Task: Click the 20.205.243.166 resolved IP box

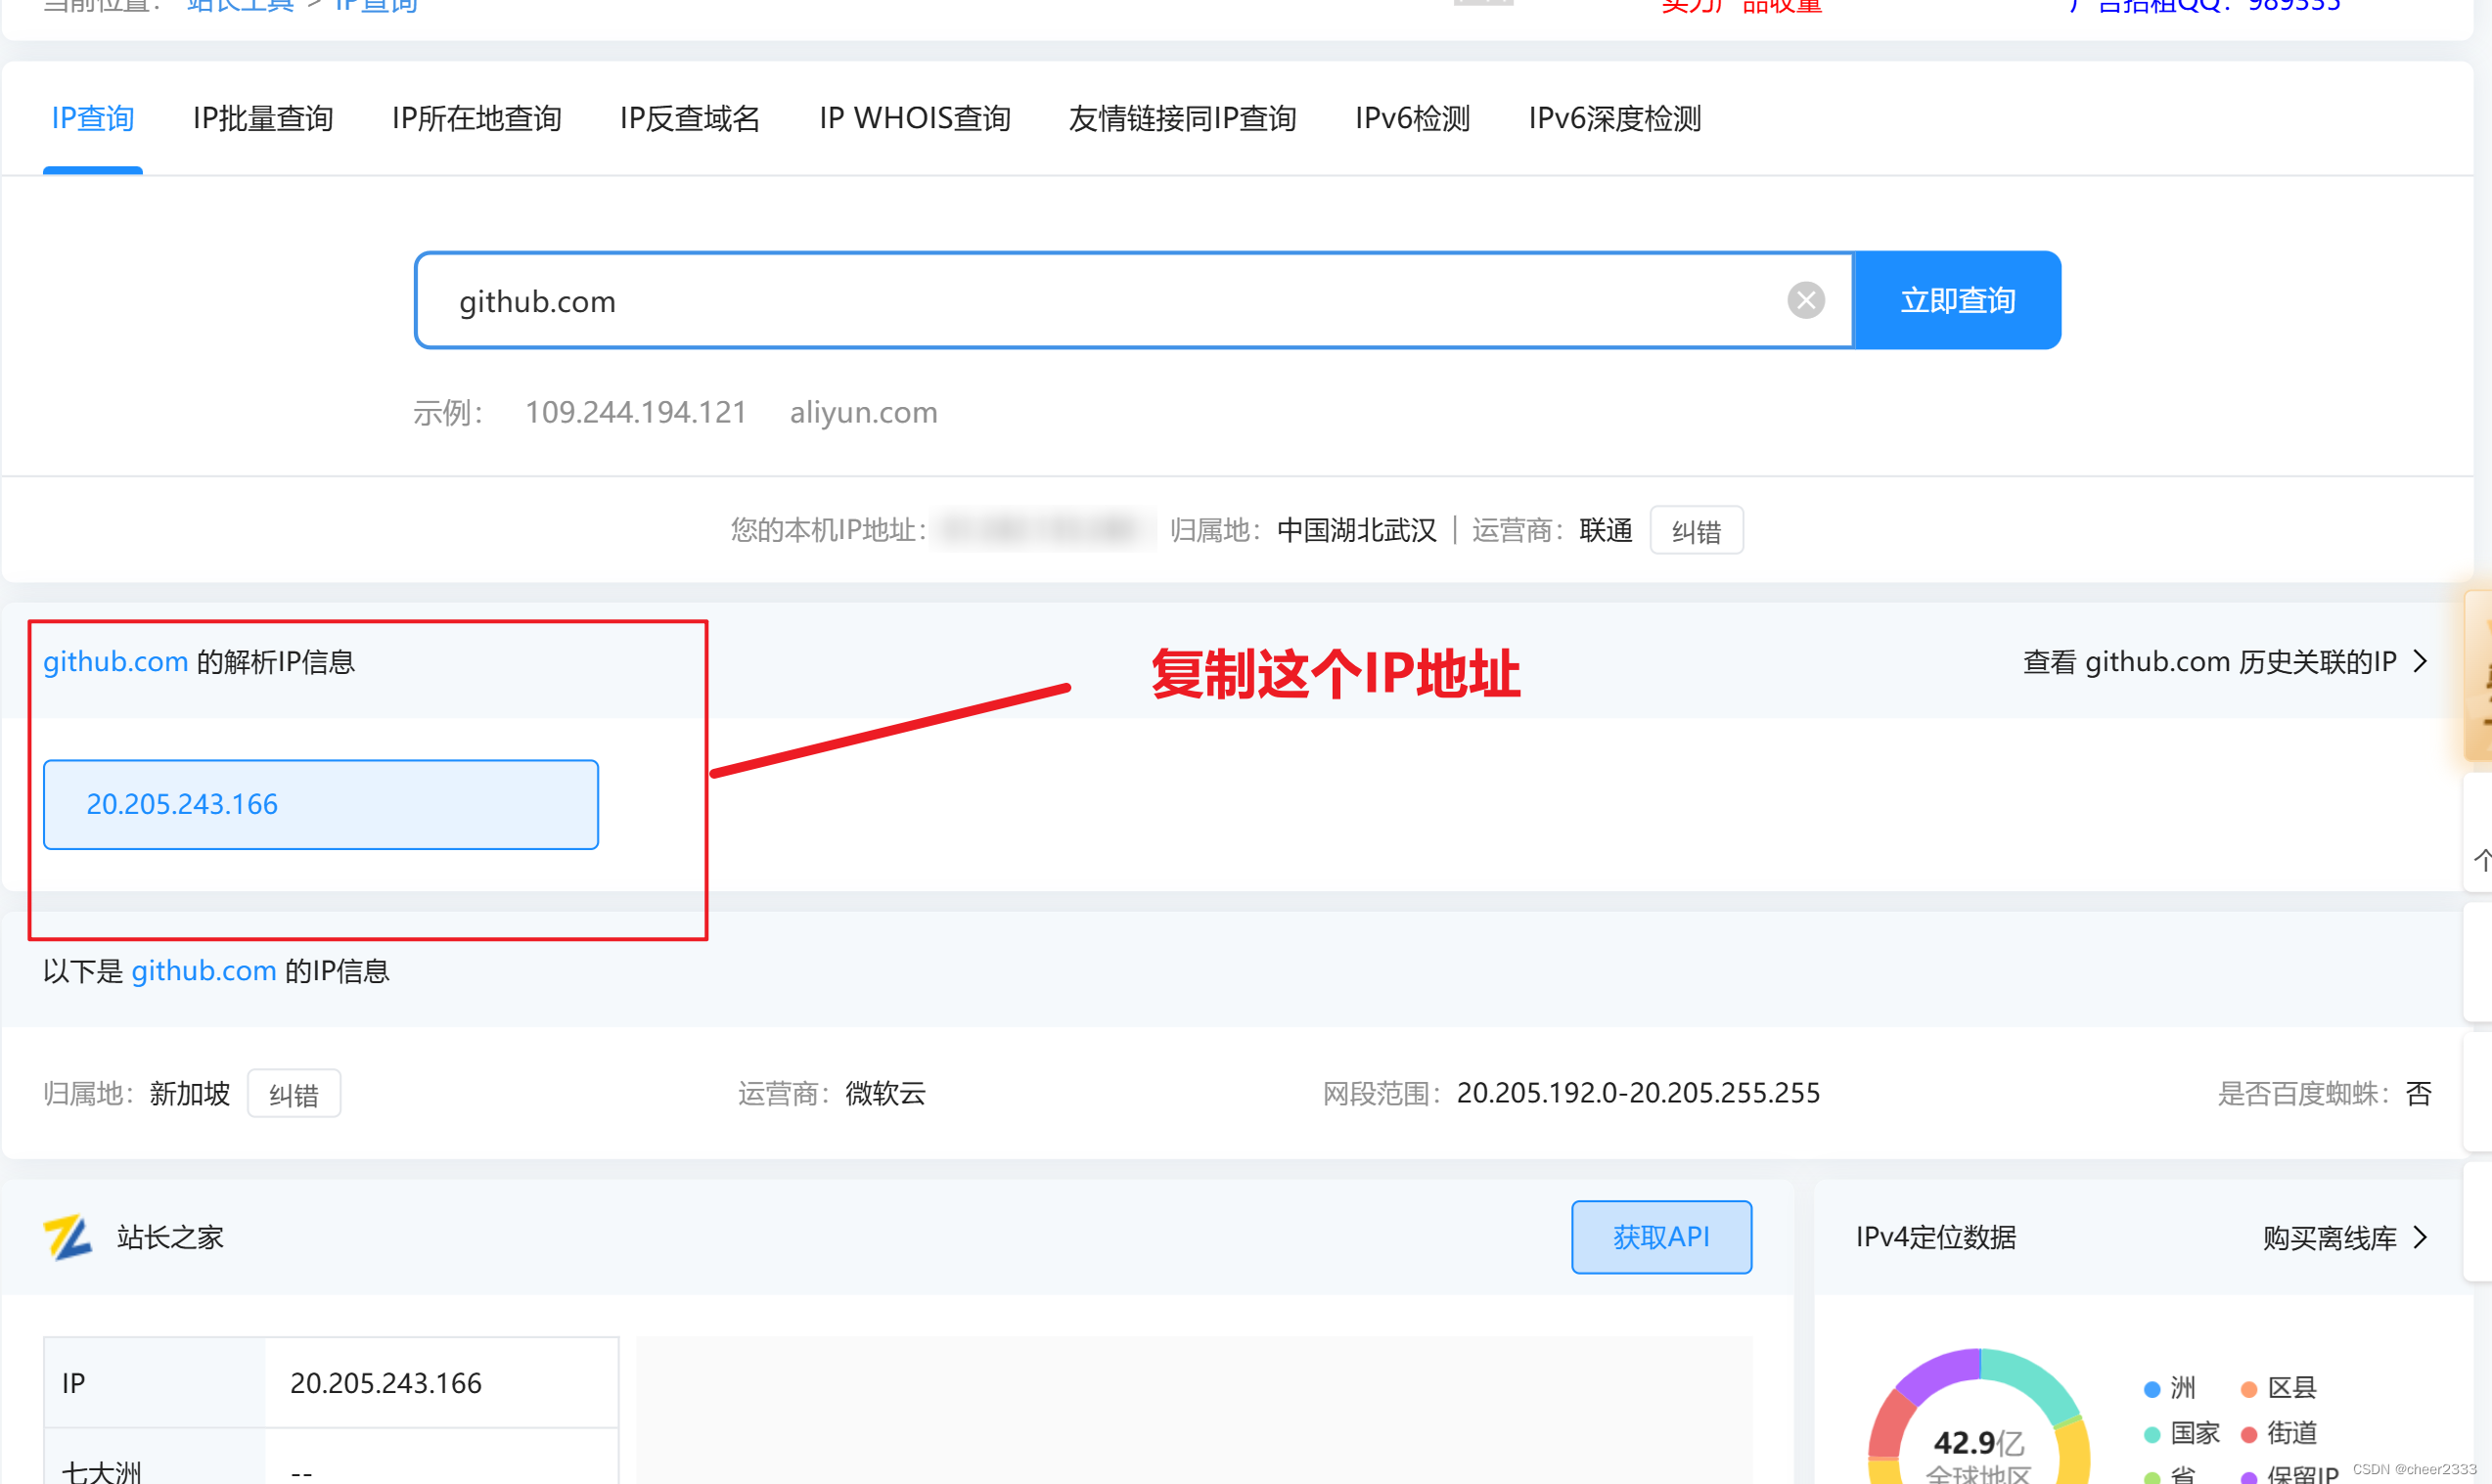Action: [321, 805]
